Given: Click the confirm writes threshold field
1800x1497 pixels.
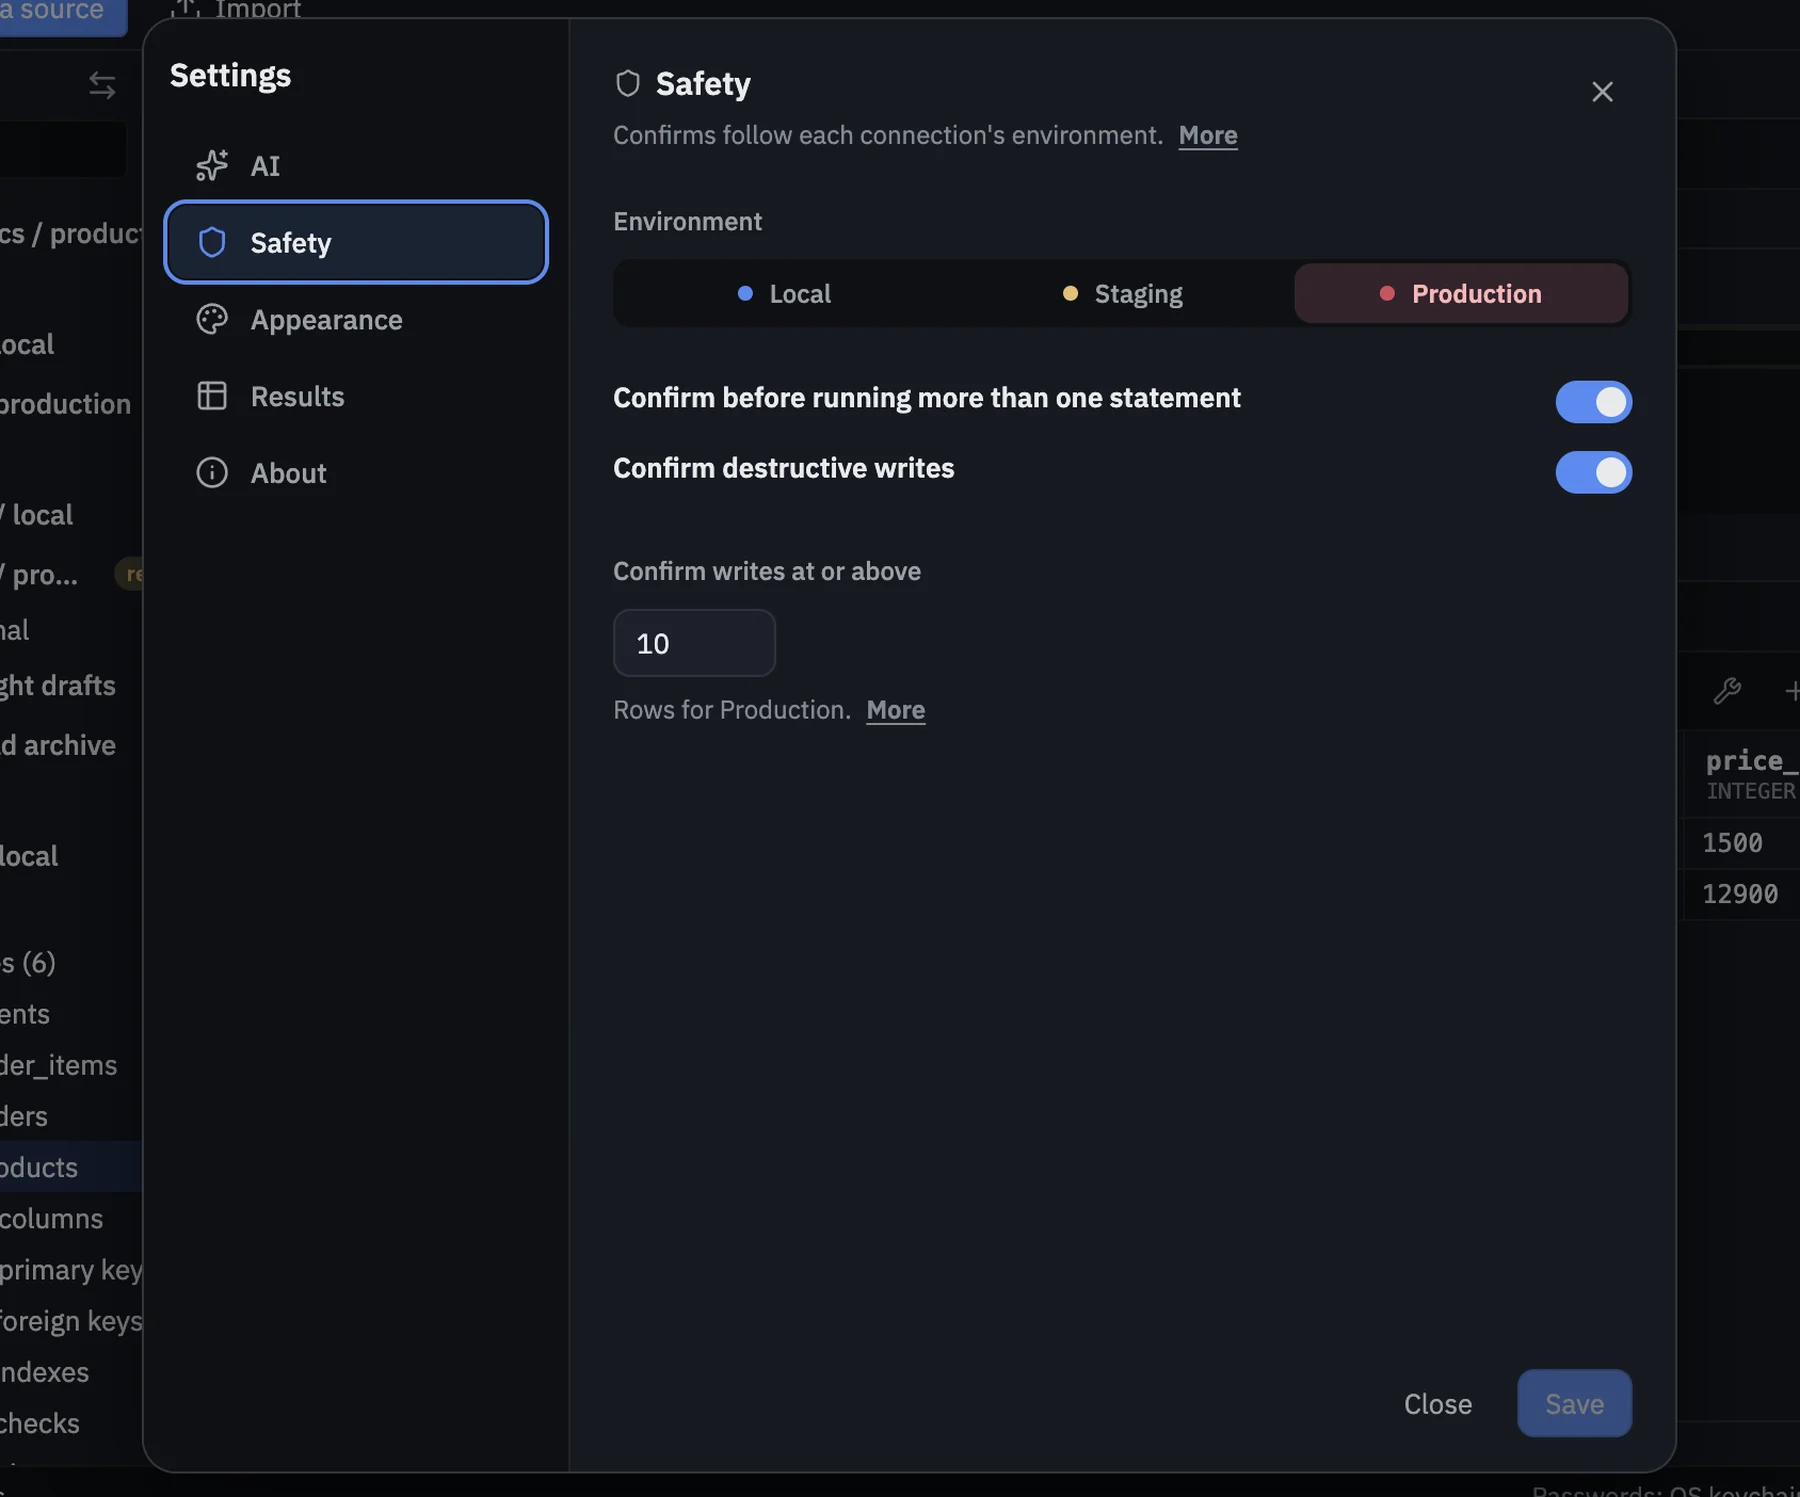Looking at the screenshot, I should click(694, 643).
